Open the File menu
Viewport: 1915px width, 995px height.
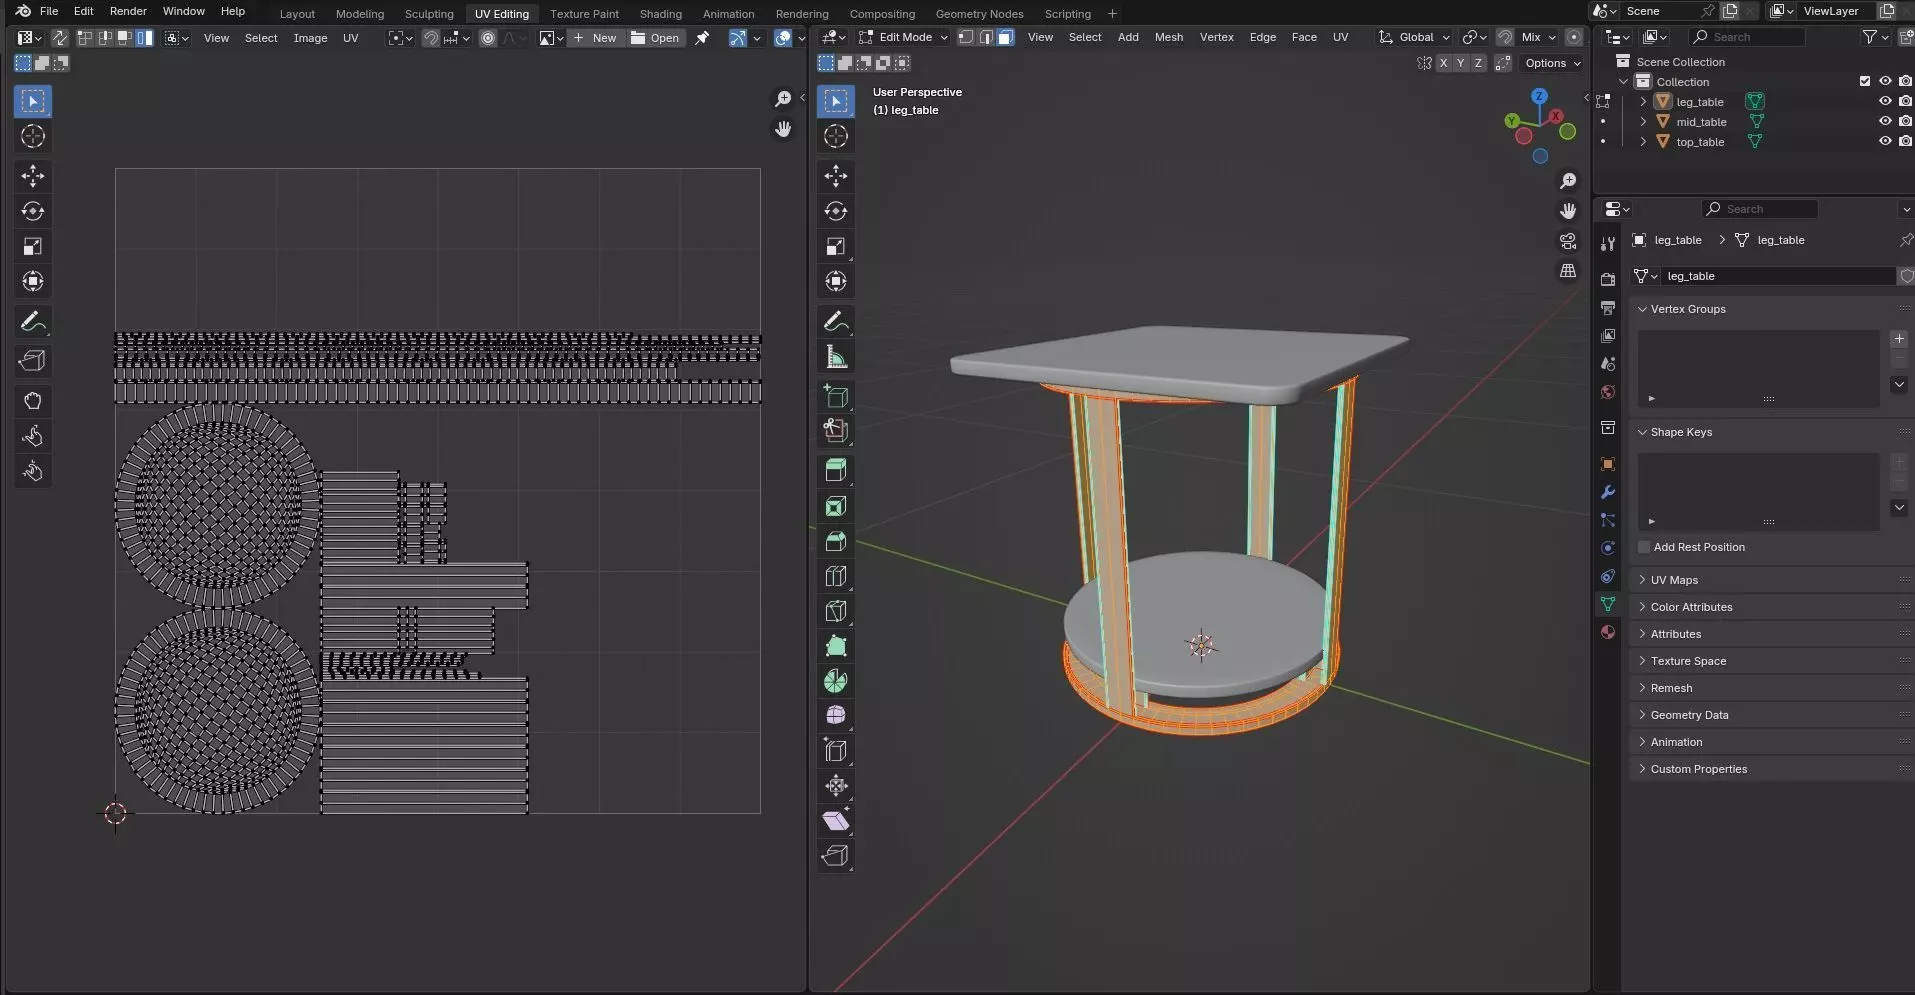coord(48,11)
